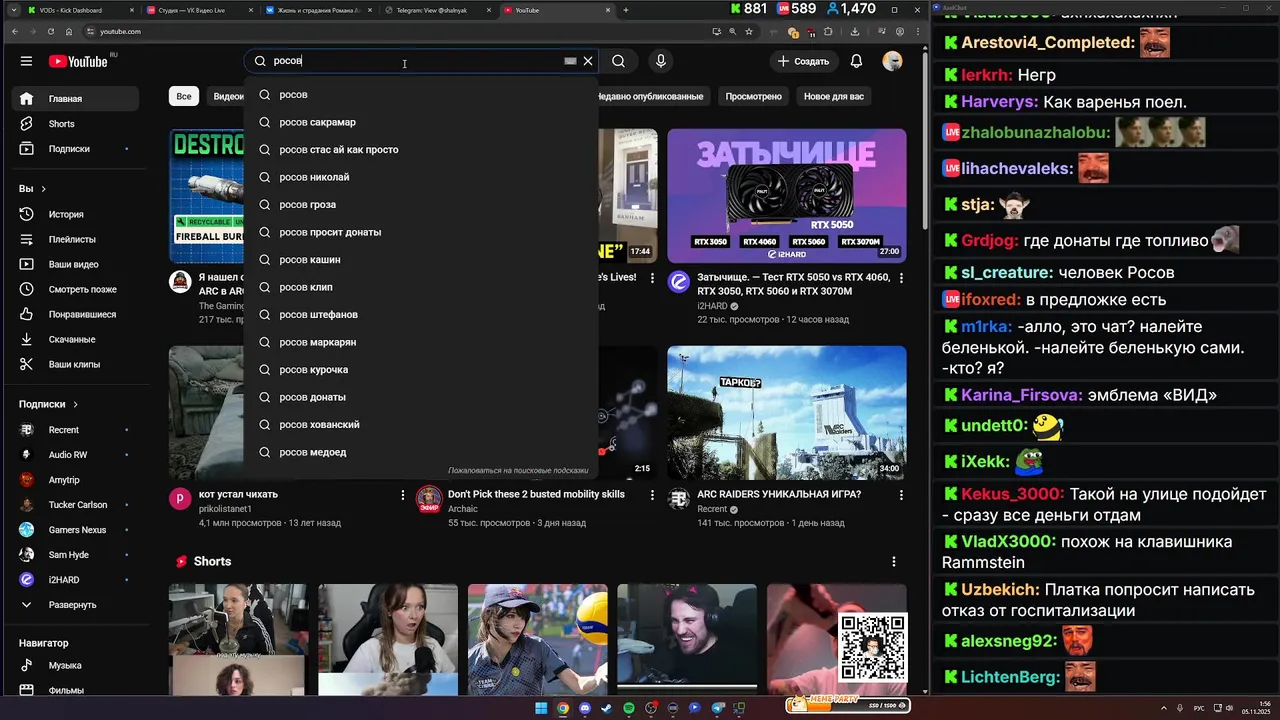Viewport: 1280px width, 720px height.
Task: Select suggestion 'росов сакрамар'
Action: pyautogui.click(x=420, y=122)
